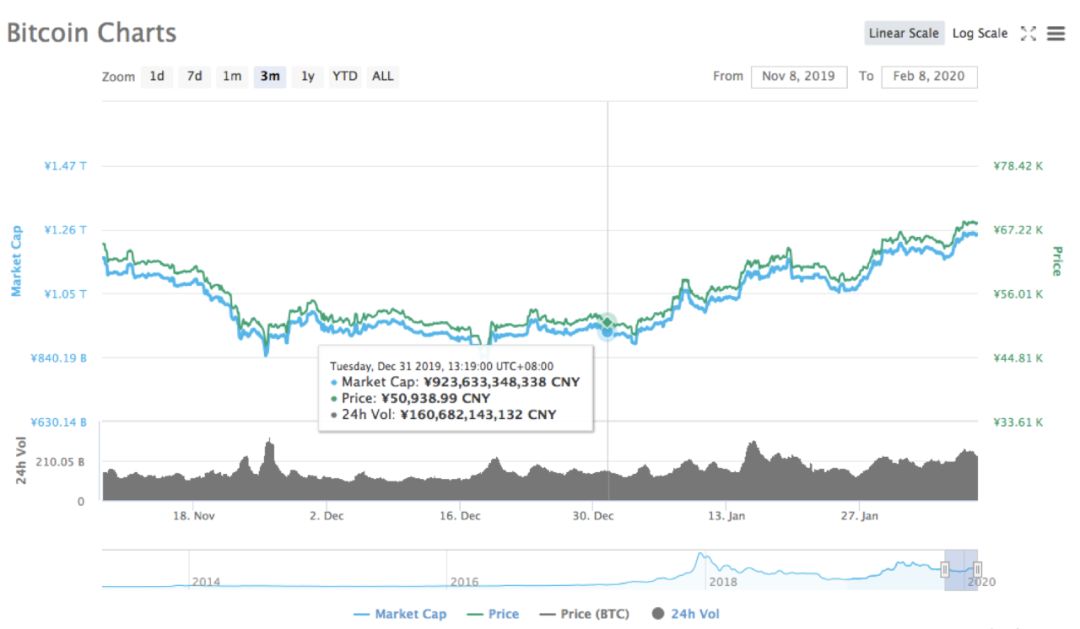1080x629 pixels.
Task: Toggle Price series in legend
Action: [493, 614]
